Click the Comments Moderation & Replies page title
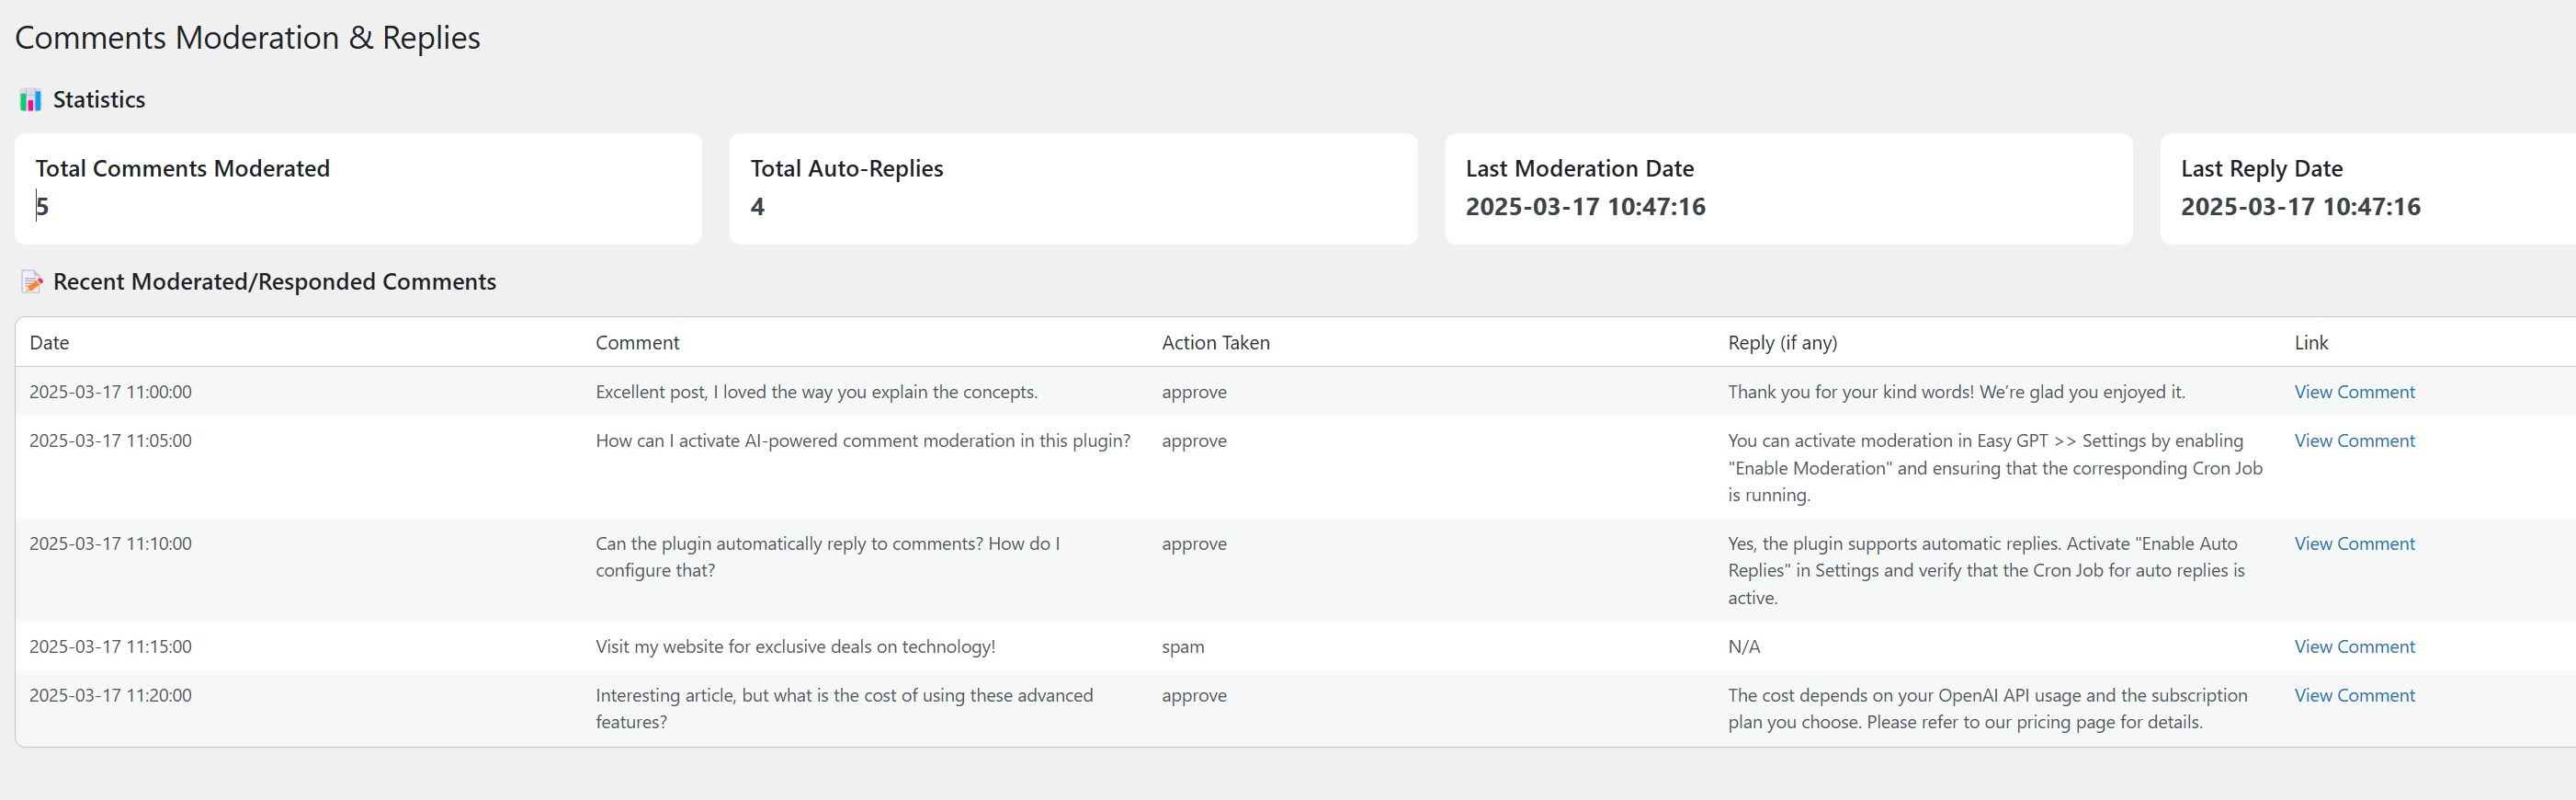The height and width of the screenshot is (800, 2576). 248,38
